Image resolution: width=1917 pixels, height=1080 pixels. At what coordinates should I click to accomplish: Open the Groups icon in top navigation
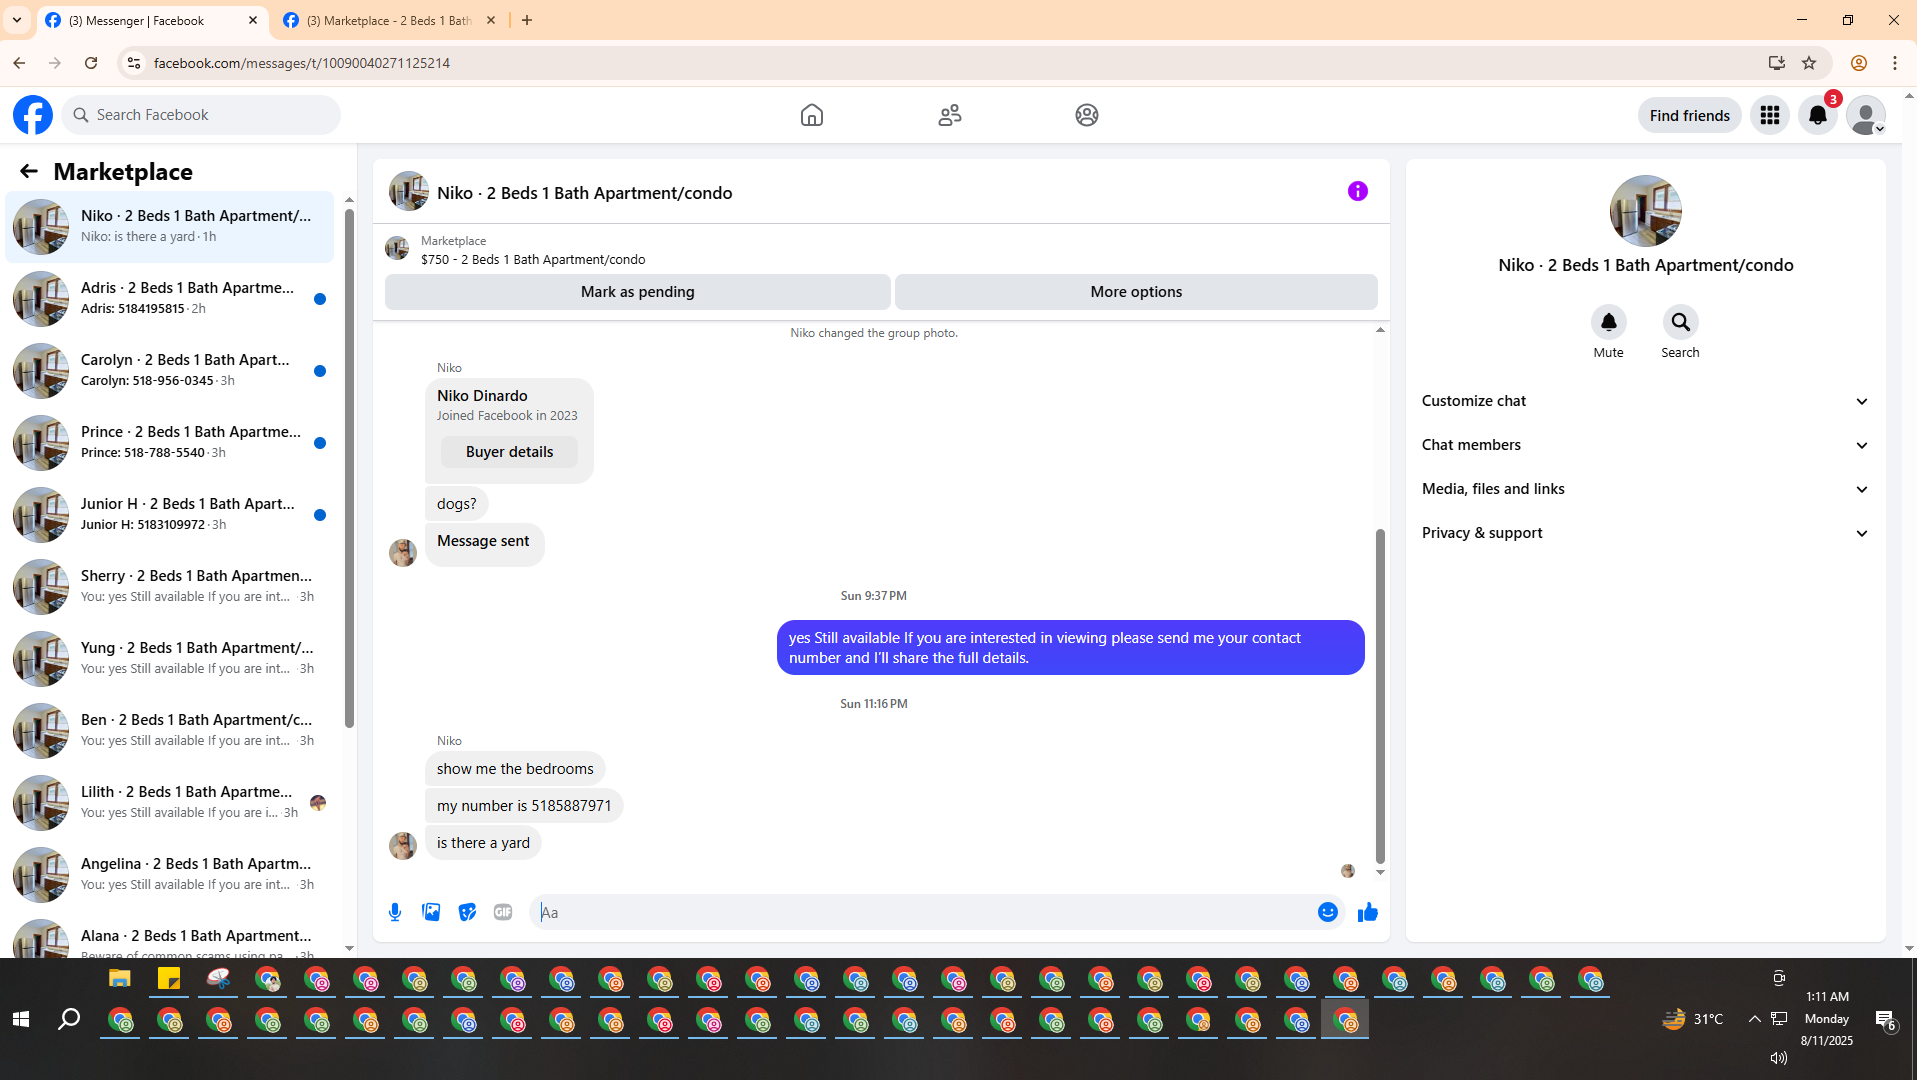1087,115
